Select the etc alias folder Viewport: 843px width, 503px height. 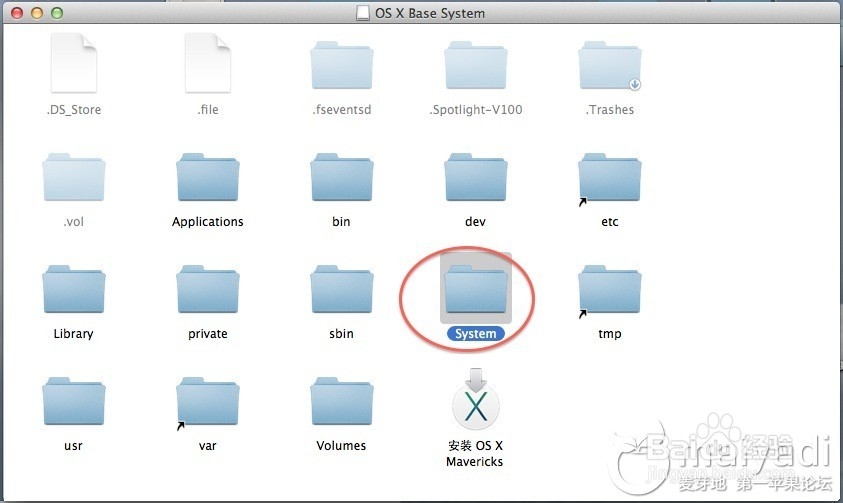click(610, 178)
